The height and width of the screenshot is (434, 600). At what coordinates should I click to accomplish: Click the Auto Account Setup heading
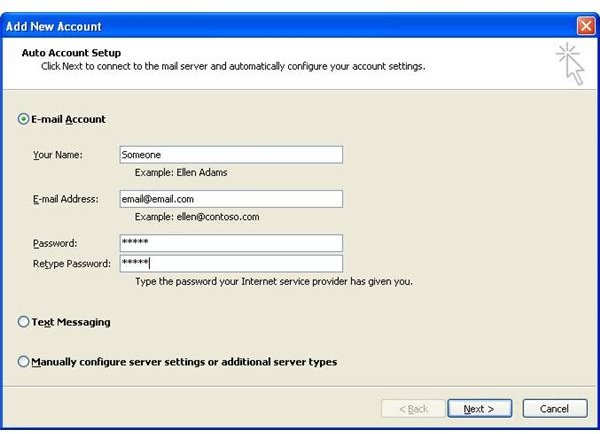(71, 53)
